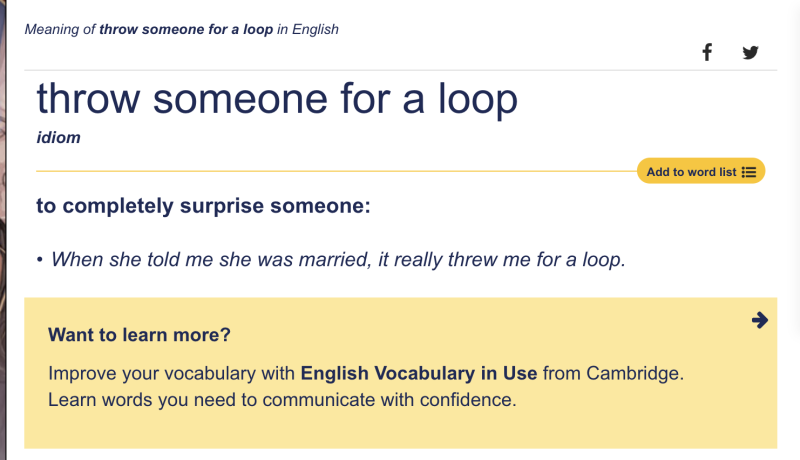Click the right arrow in the yellow promo box
Image resolution: width=800 pixels, height=460 pixels.
click(x=759, y=320)
